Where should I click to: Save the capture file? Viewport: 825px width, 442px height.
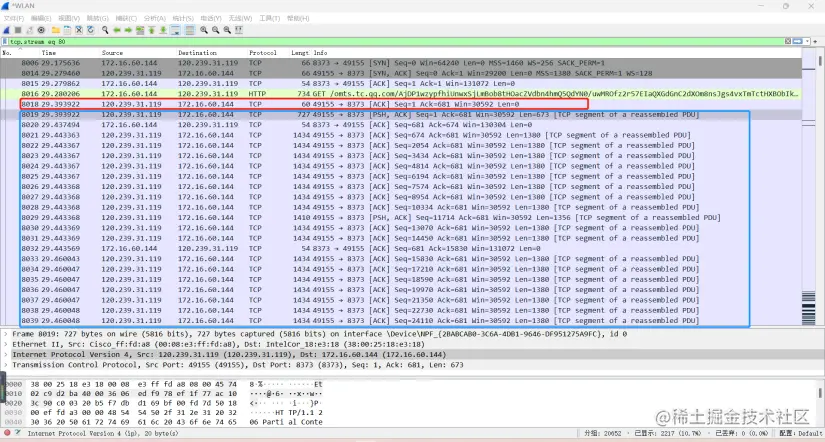pos(67,30)
